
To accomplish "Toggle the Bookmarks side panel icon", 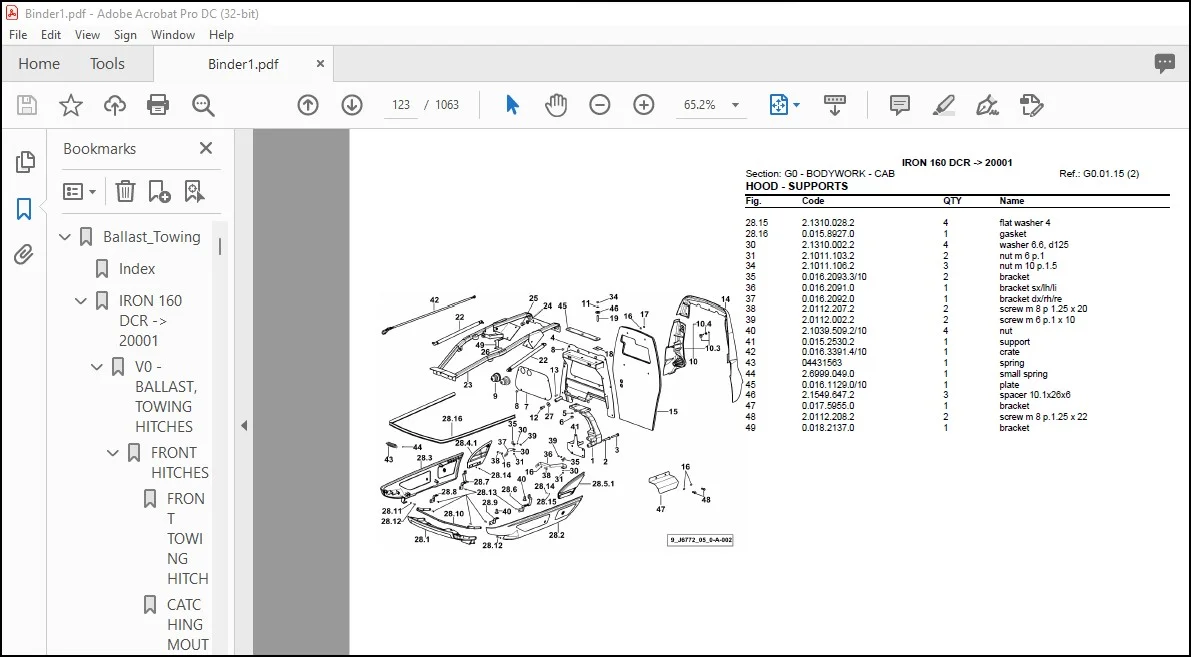I will pyautogui.click(x=24, y=208).
